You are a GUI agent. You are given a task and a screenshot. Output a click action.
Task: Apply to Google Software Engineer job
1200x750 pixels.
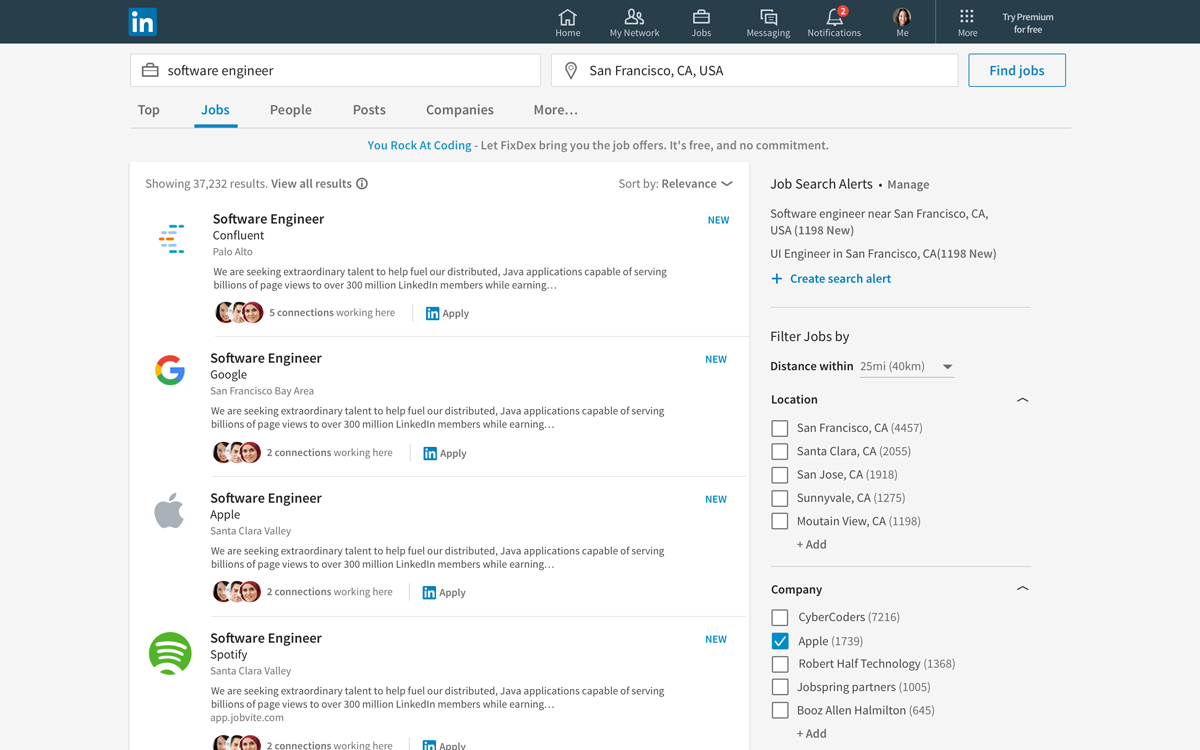click(x=445, y=453)
